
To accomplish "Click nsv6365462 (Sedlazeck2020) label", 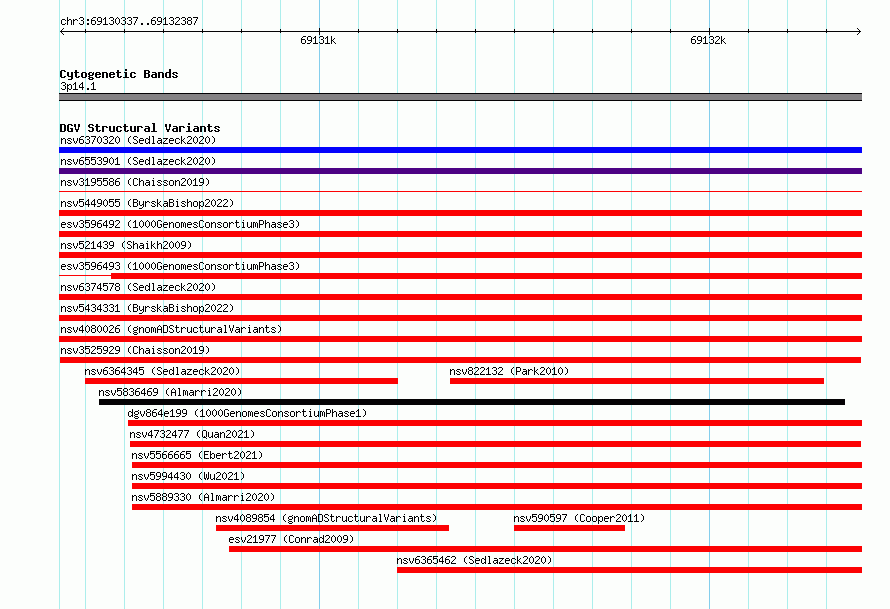I will 475,560.
